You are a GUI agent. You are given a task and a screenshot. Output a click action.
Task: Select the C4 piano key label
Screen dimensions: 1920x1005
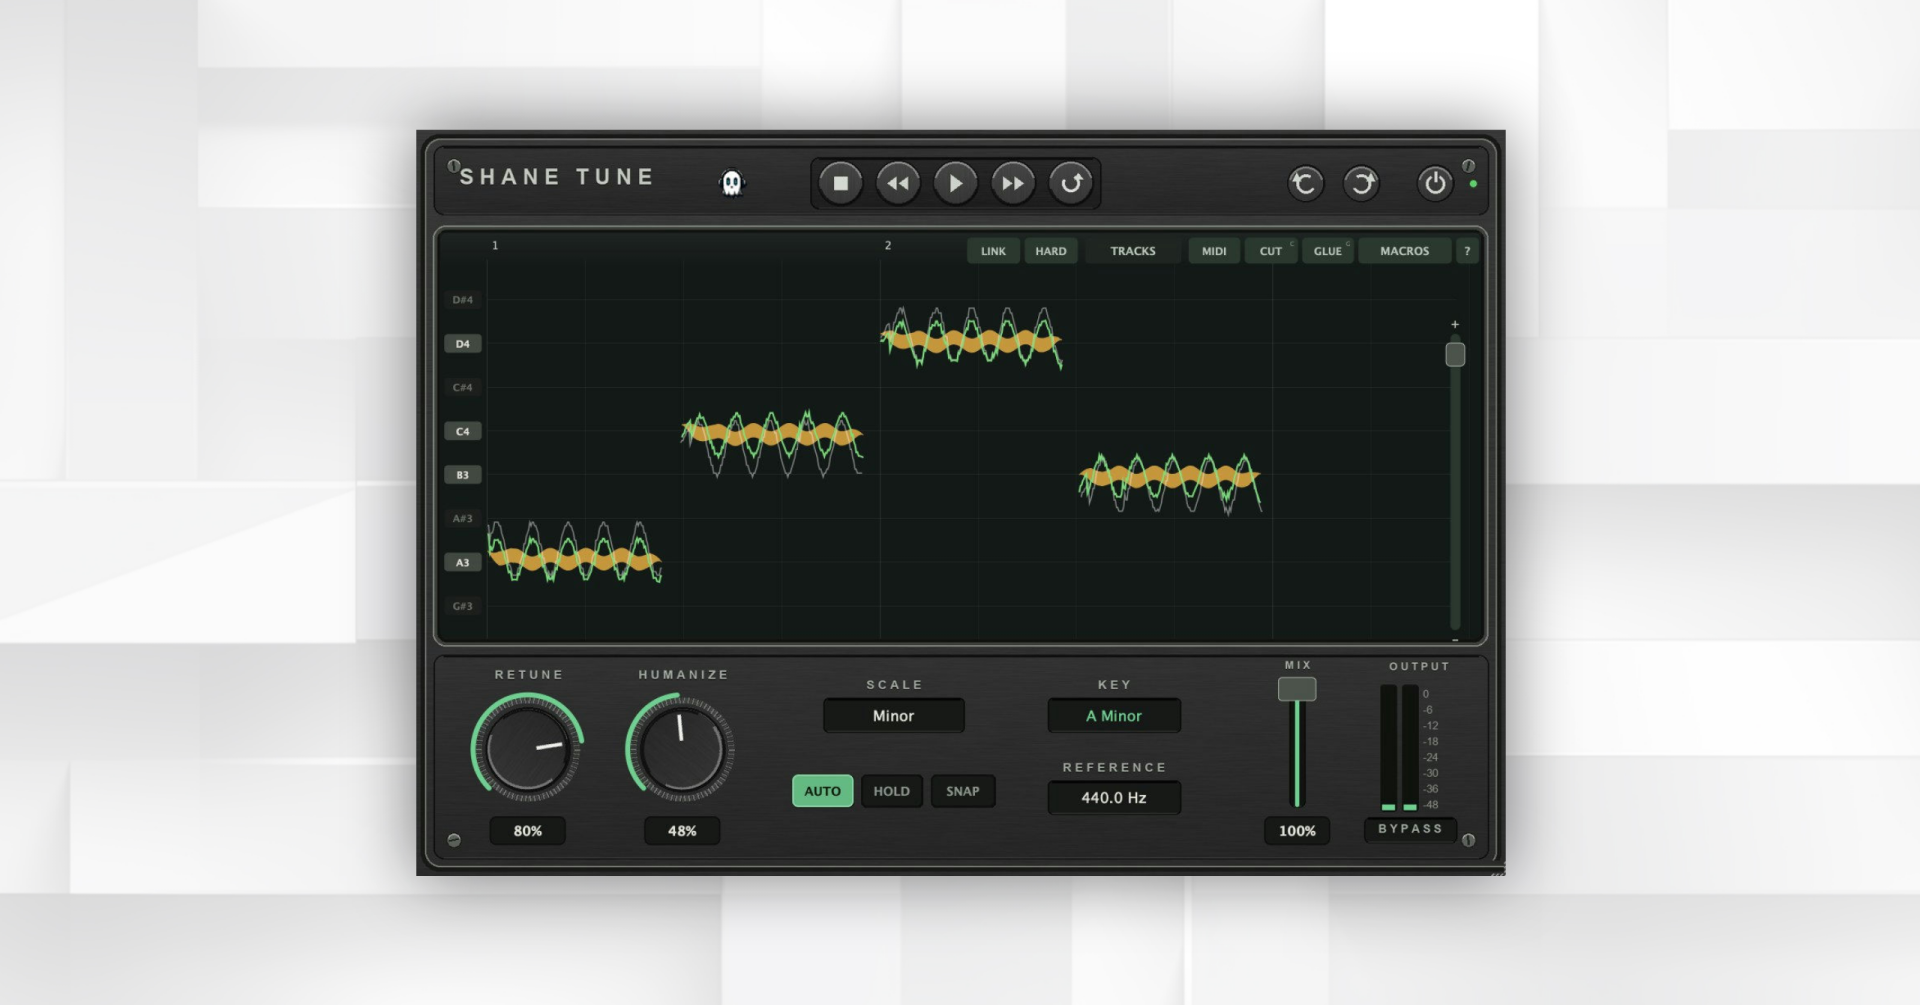(462, 431)
